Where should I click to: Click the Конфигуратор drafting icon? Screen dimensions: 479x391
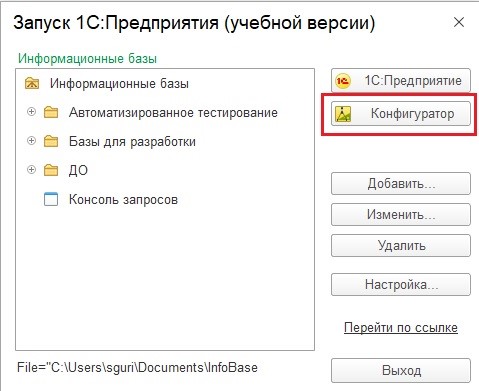click(343, 114)
